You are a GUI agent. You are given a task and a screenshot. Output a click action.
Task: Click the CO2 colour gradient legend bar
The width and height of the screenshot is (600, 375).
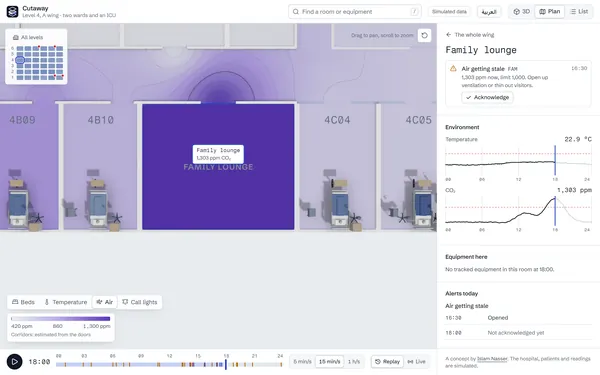(60, 318)
